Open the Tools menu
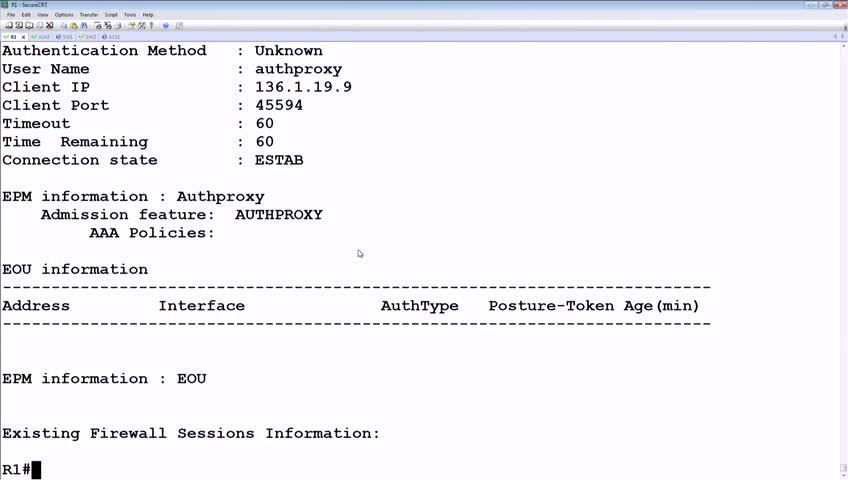 coord(130,15)
